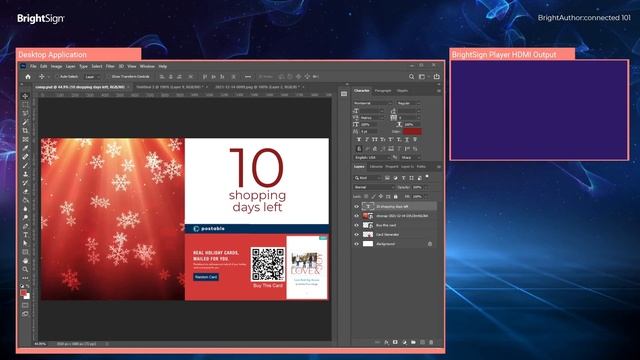The width and height of the screenshot is (640, 360).
Task: Hide the 'Buy this card' layer
Action: [356, 225]
